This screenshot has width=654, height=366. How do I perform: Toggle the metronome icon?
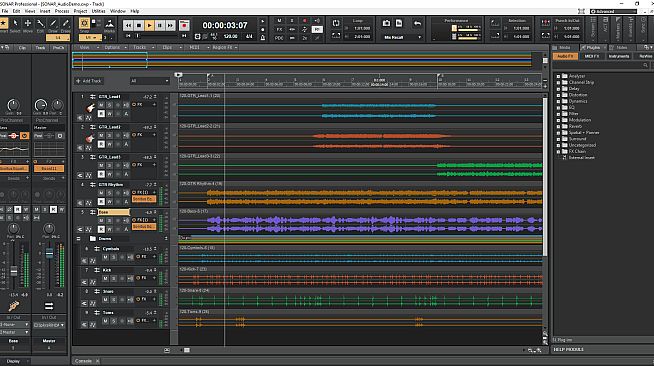(x=263, y=38)
